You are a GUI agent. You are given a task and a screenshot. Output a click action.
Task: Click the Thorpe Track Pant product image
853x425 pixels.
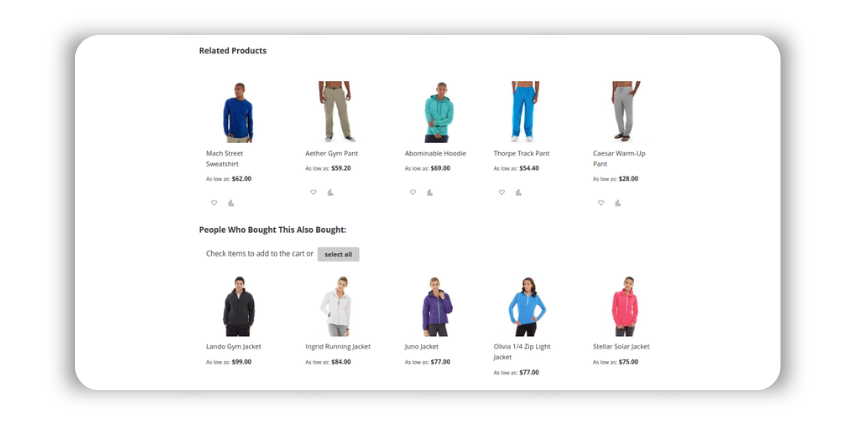pyautogui.click(x=525, y=112)
